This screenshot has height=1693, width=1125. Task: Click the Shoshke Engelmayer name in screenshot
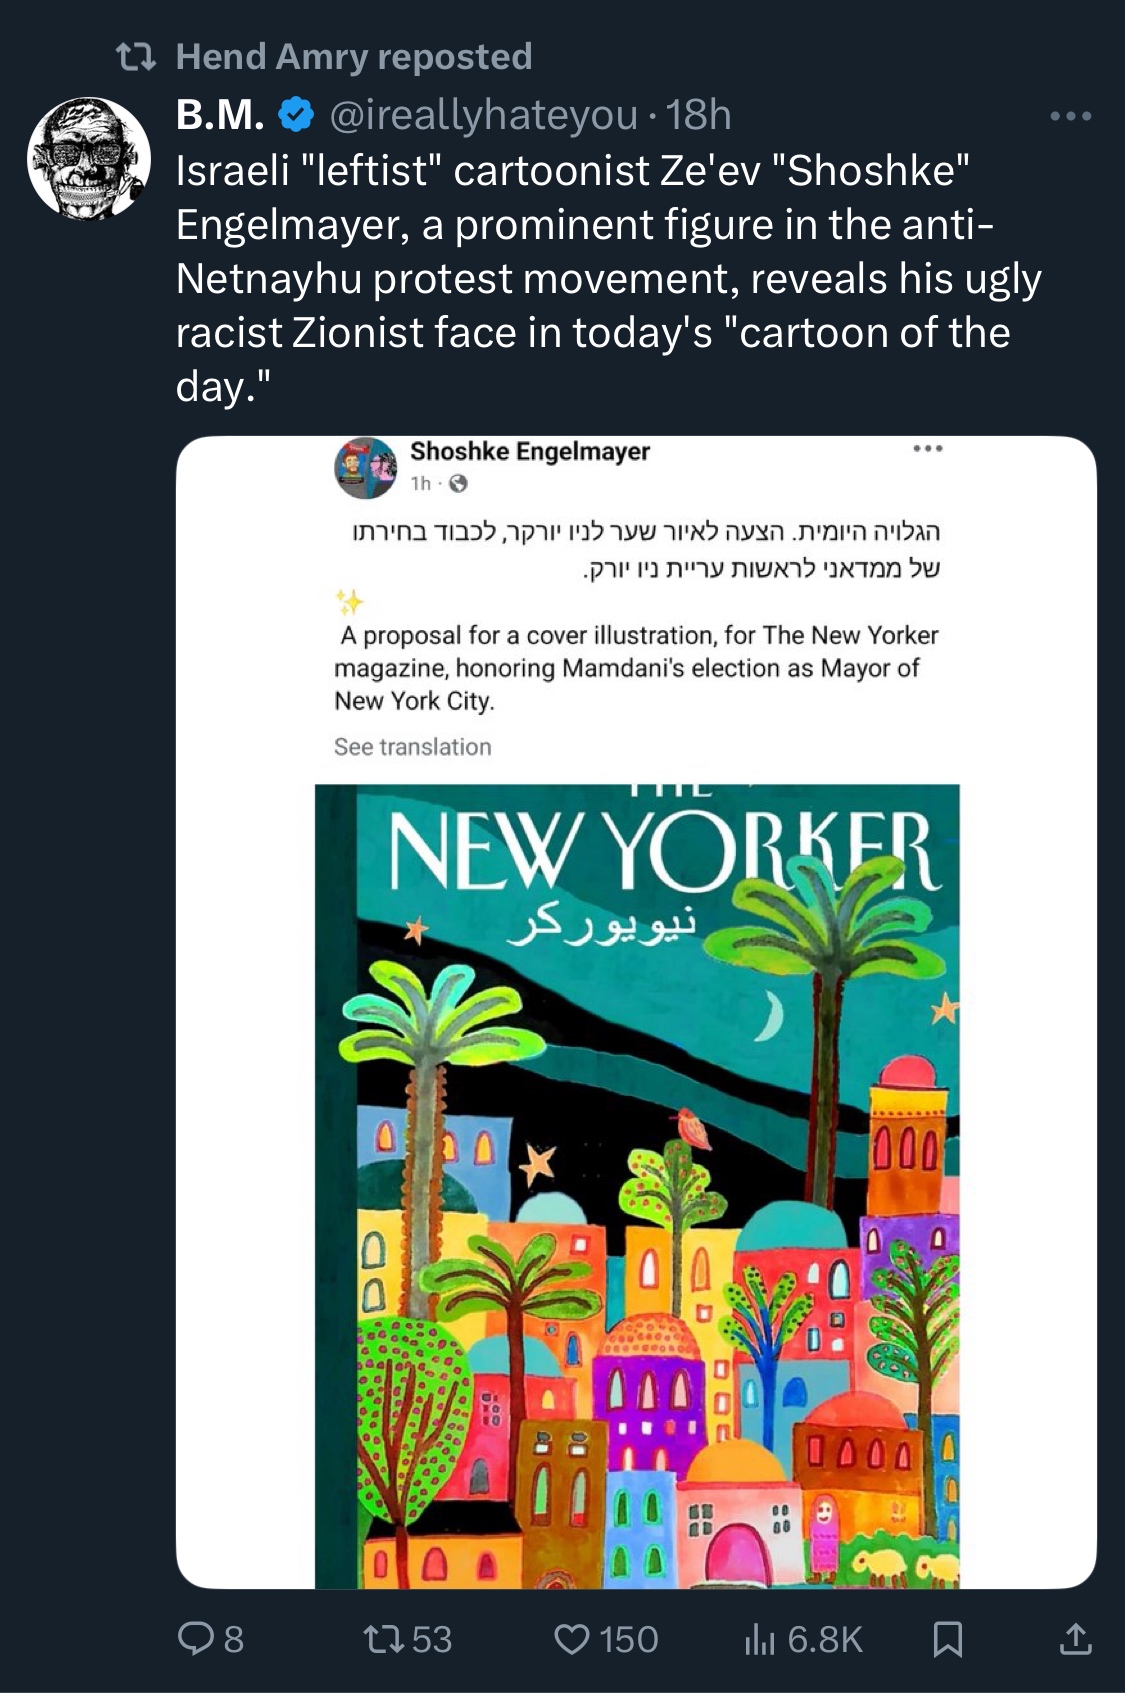pos(530,452)
